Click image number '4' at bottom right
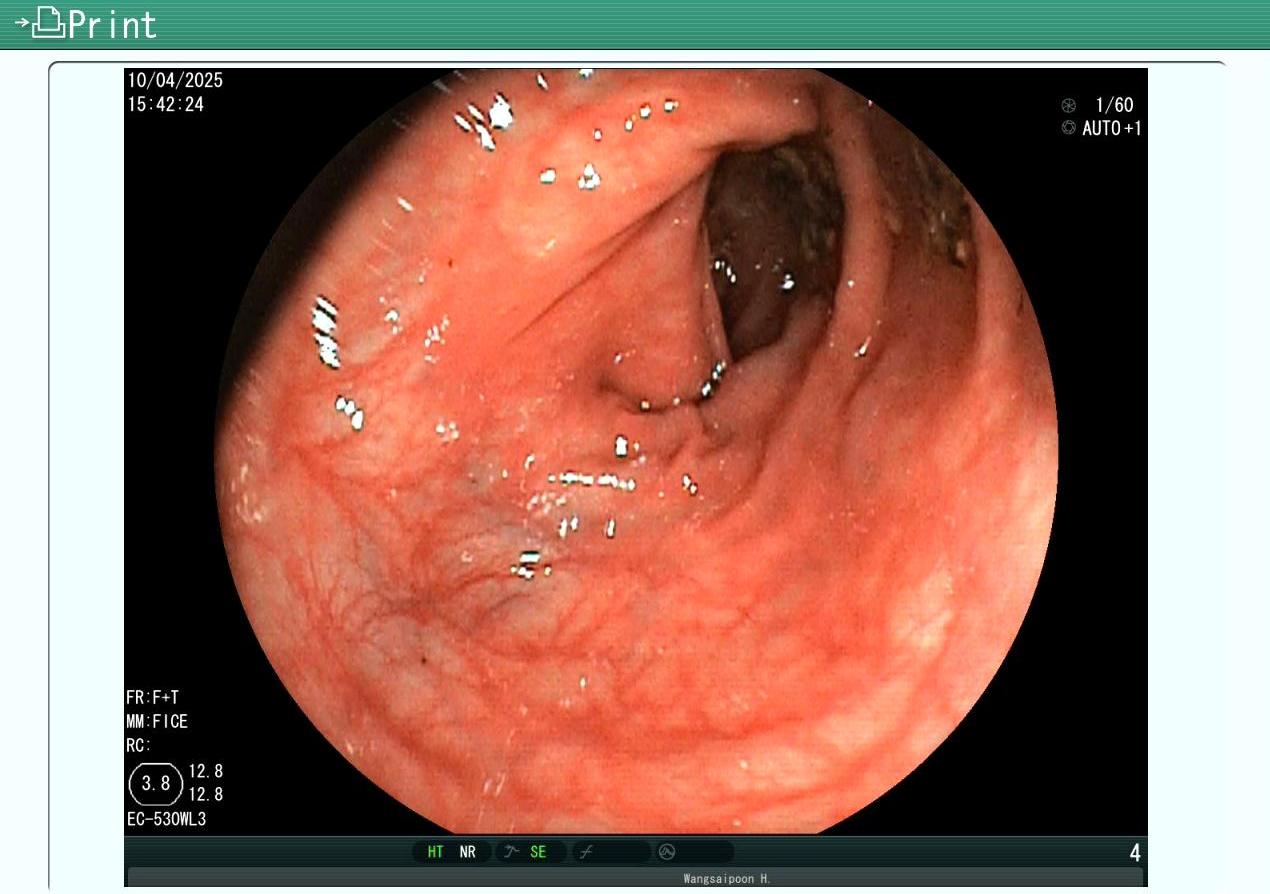Viewport: 1270px width, 894px height. pos(1135,853)
